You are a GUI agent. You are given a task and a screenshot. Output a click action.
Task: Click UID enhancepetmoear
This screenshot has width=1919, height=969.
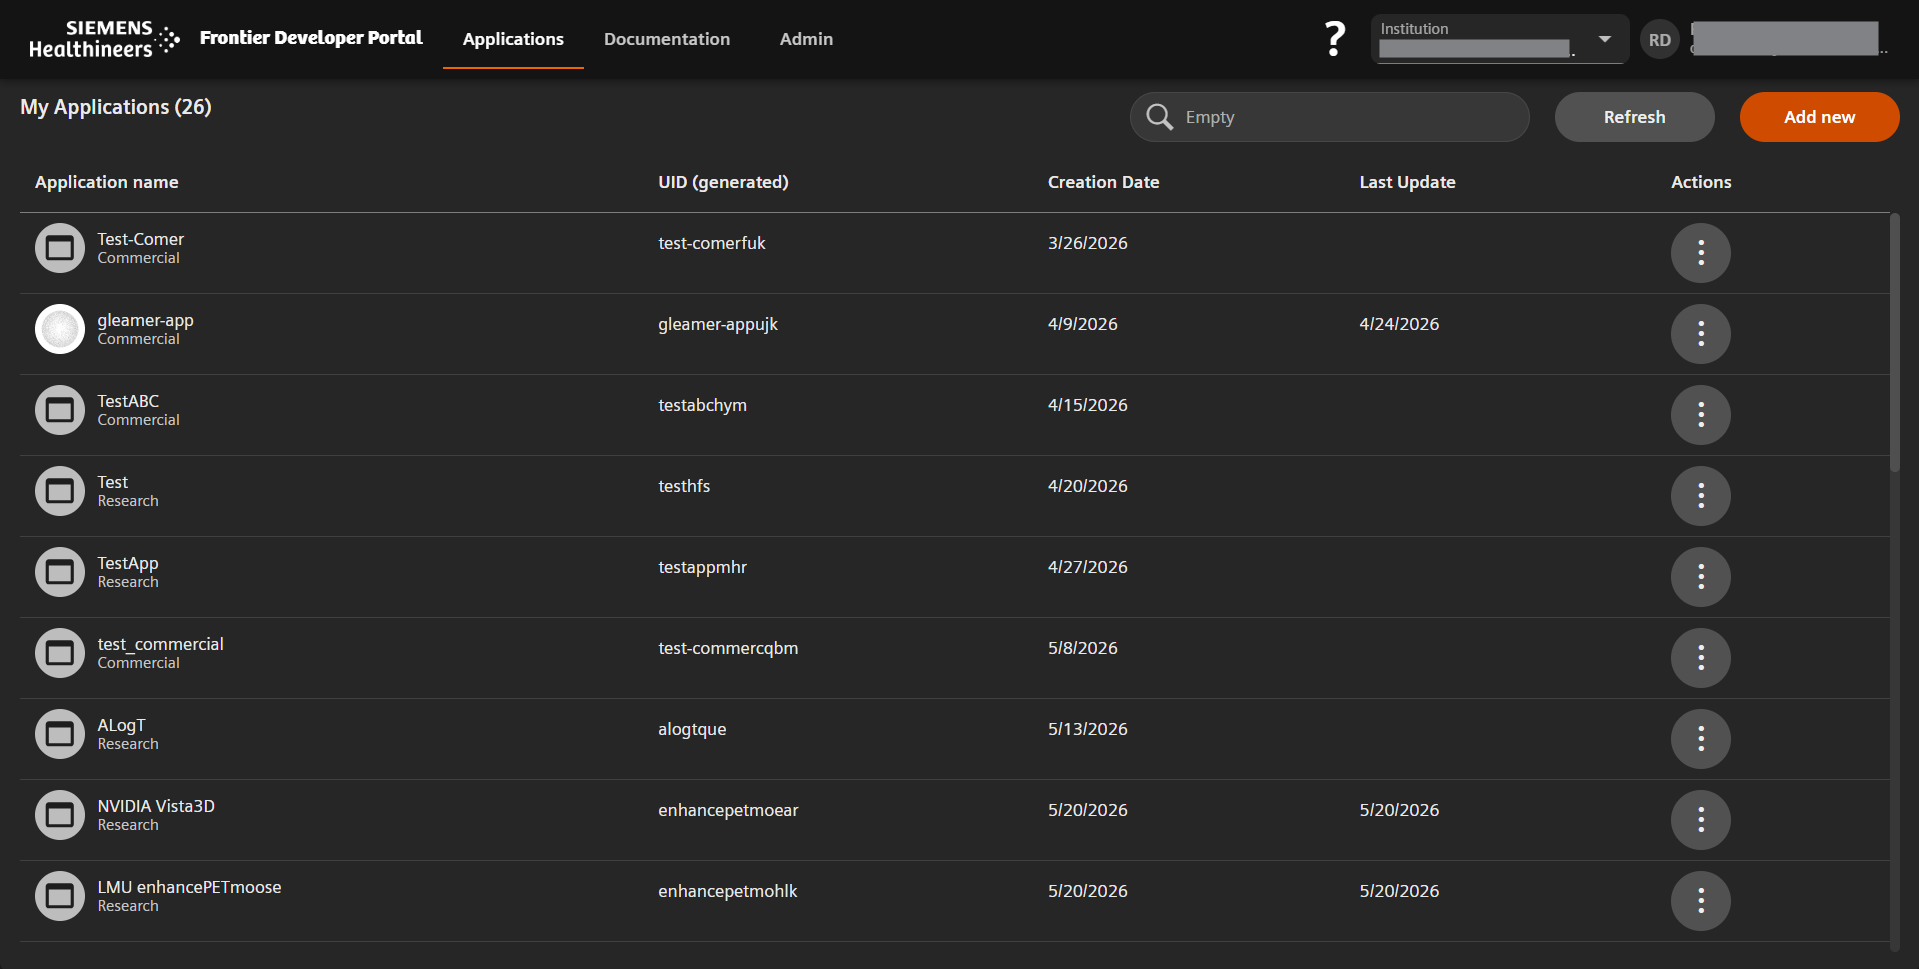coord(728,810)
